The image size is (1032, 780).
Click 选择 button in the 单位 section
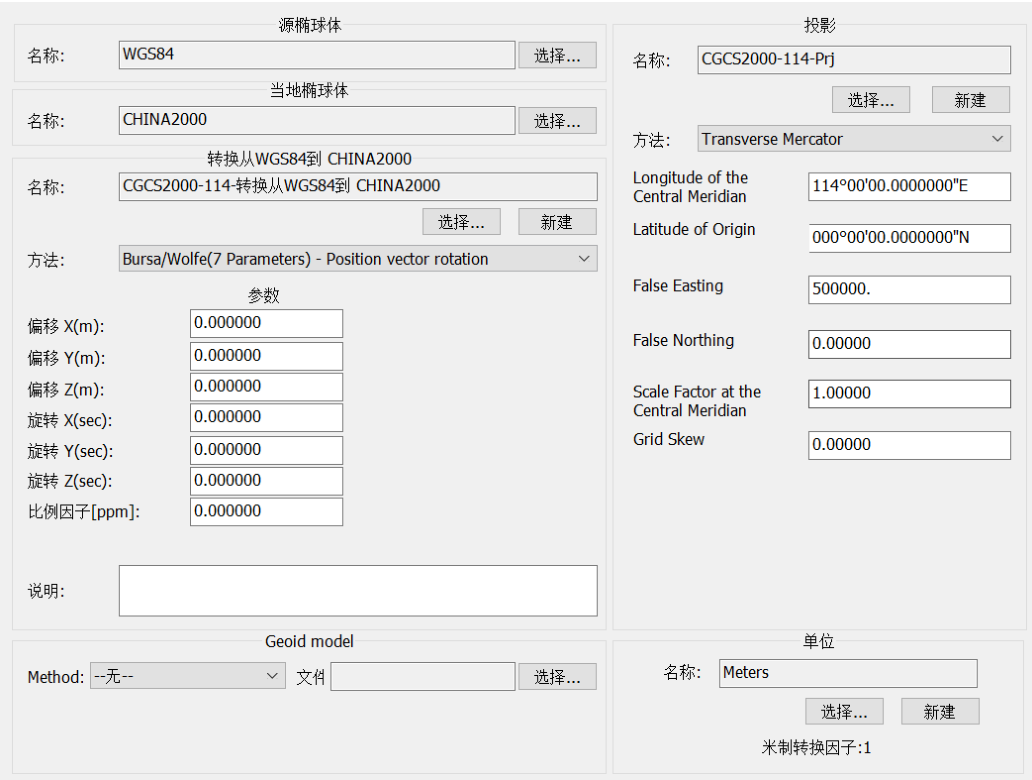pyautogui.click(x=844, y=712)
